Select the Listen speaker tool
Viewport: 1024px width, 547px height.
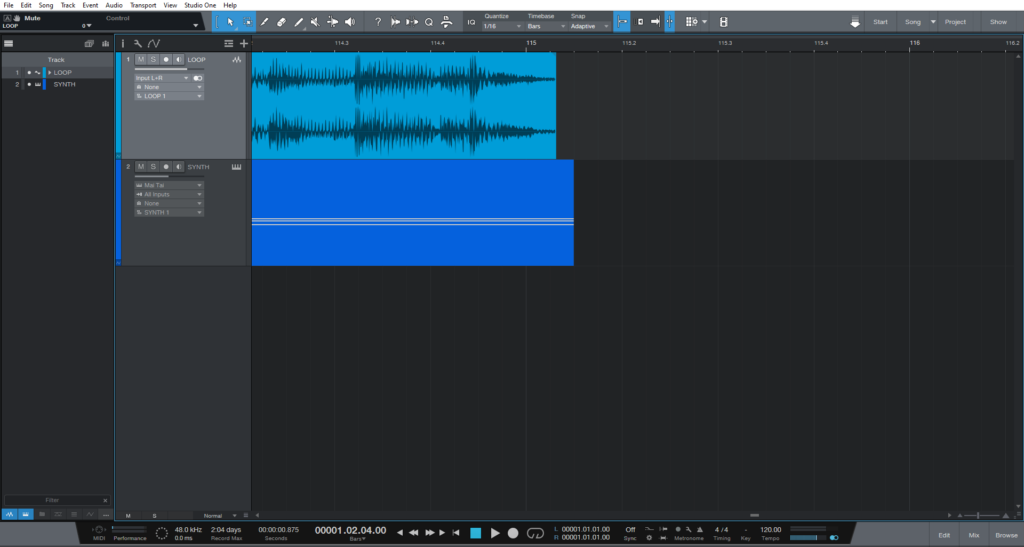350,22
